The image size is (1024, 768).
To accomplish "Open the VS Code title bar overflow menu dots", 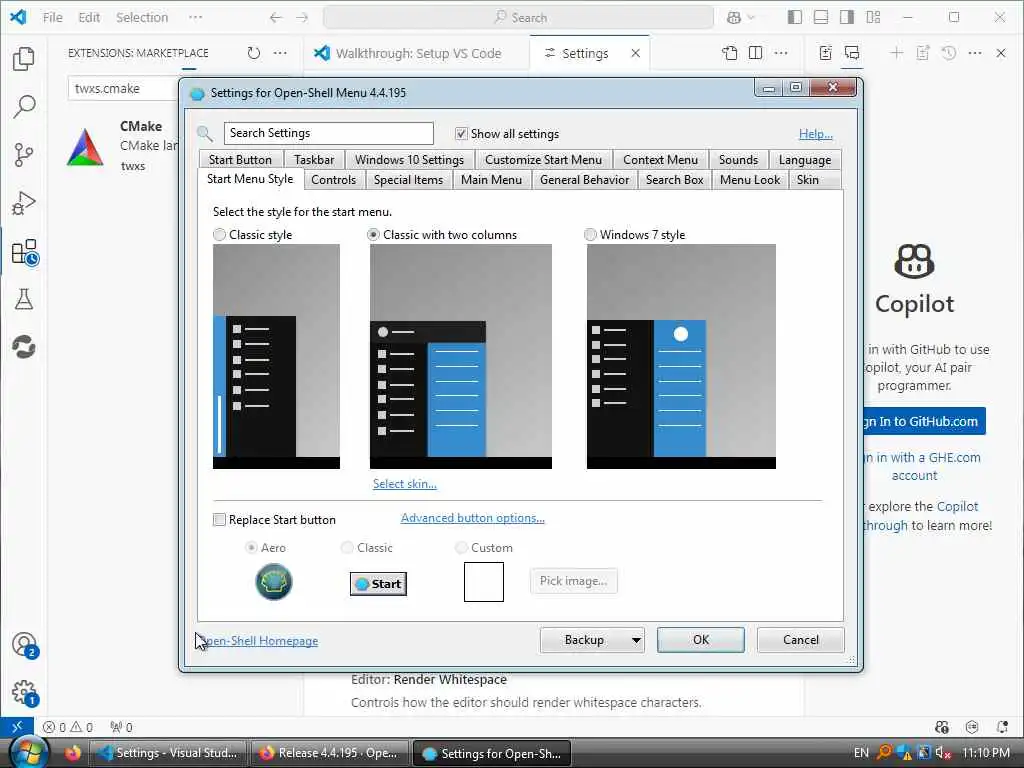I will tap(195, 18).
